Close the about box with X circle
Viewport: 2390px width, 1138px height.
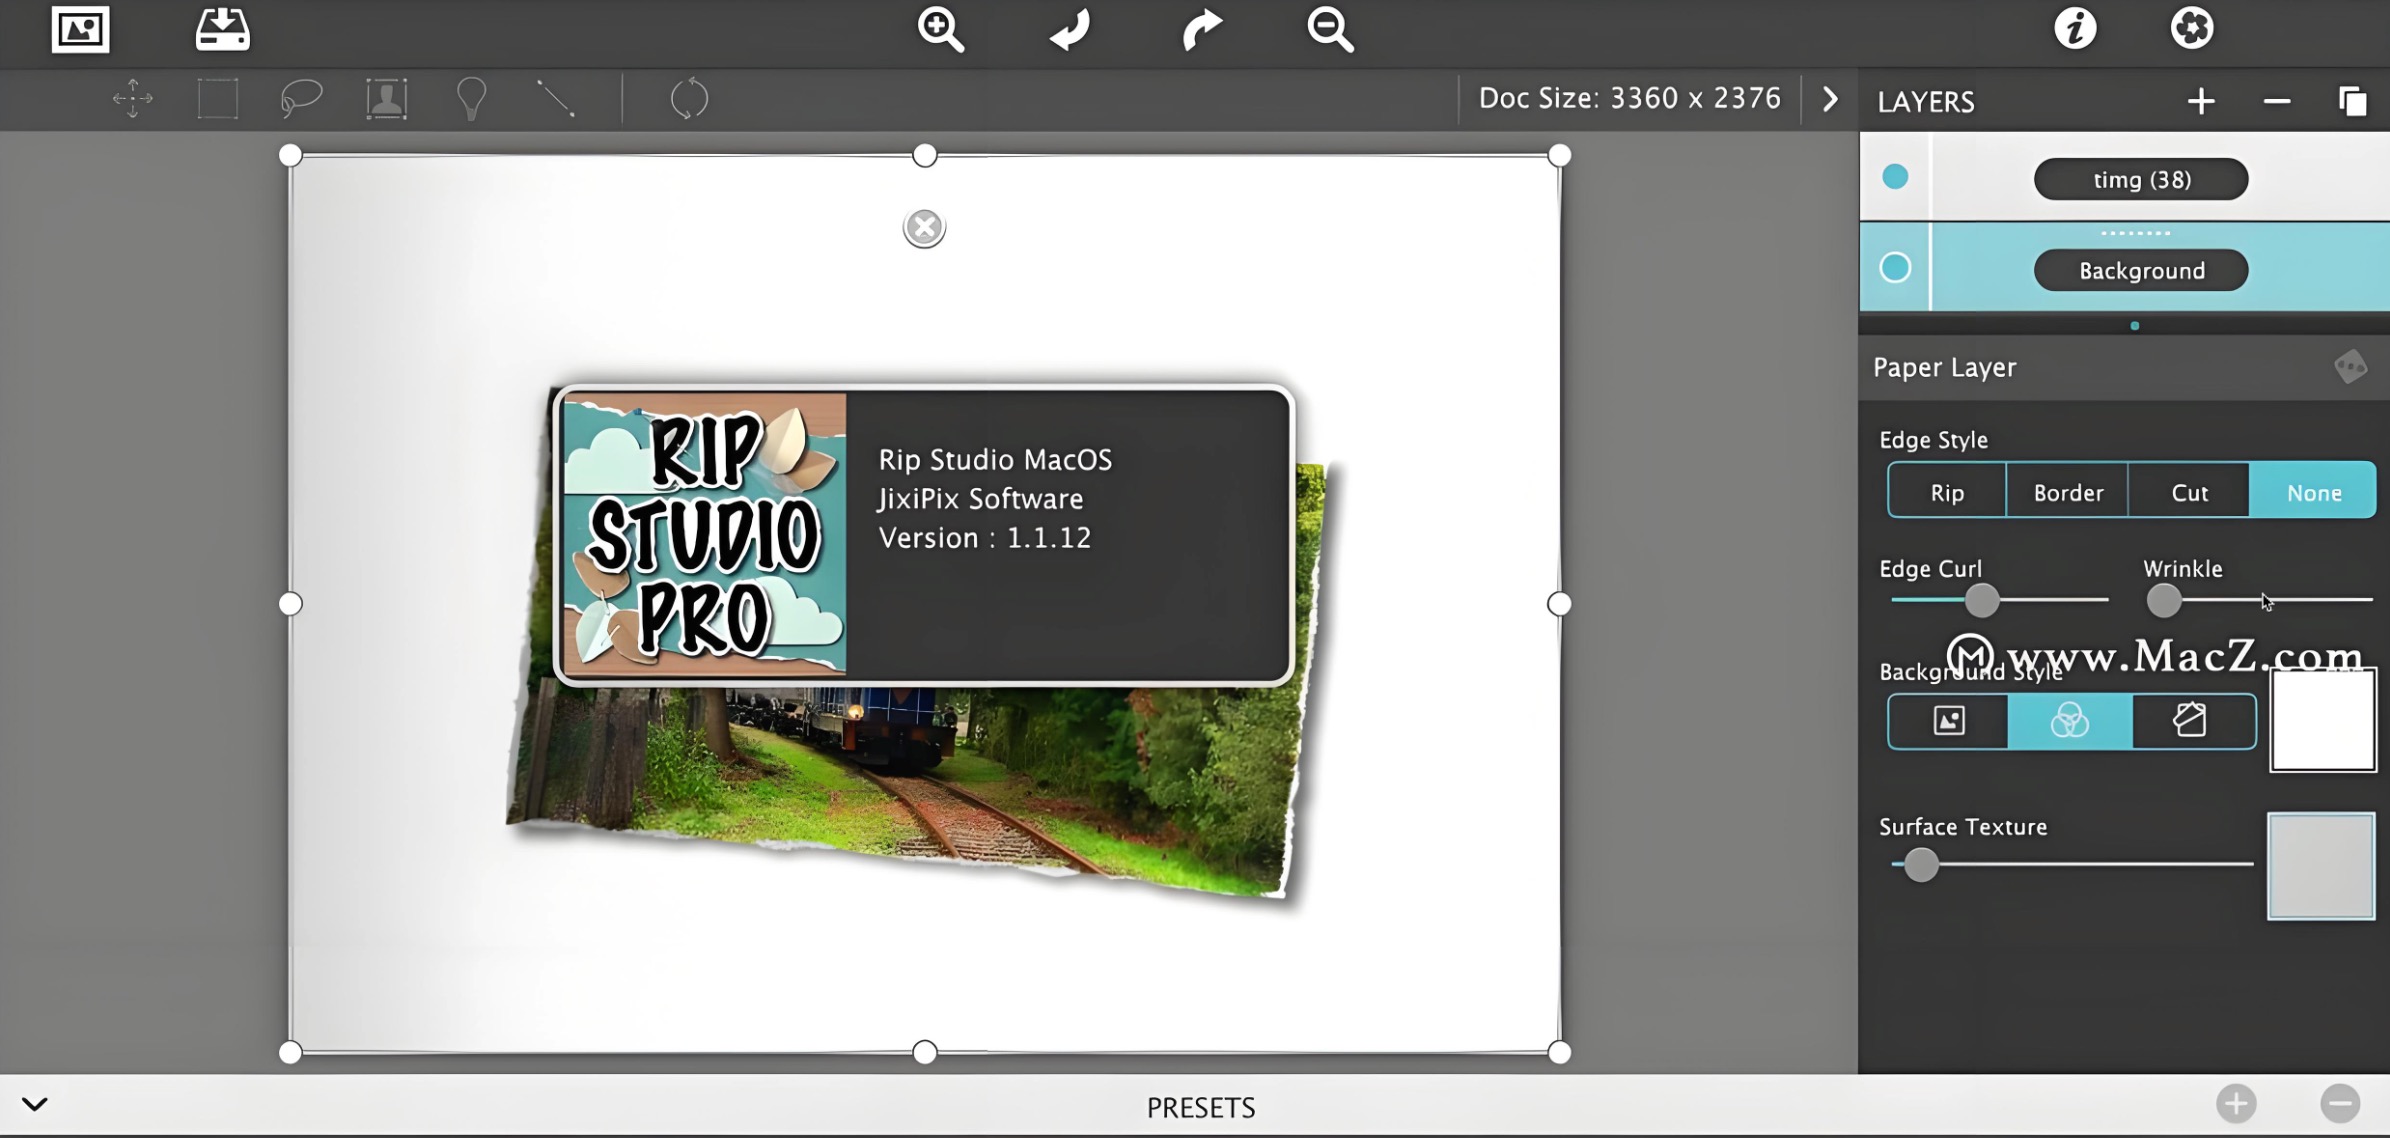[924, 228]
